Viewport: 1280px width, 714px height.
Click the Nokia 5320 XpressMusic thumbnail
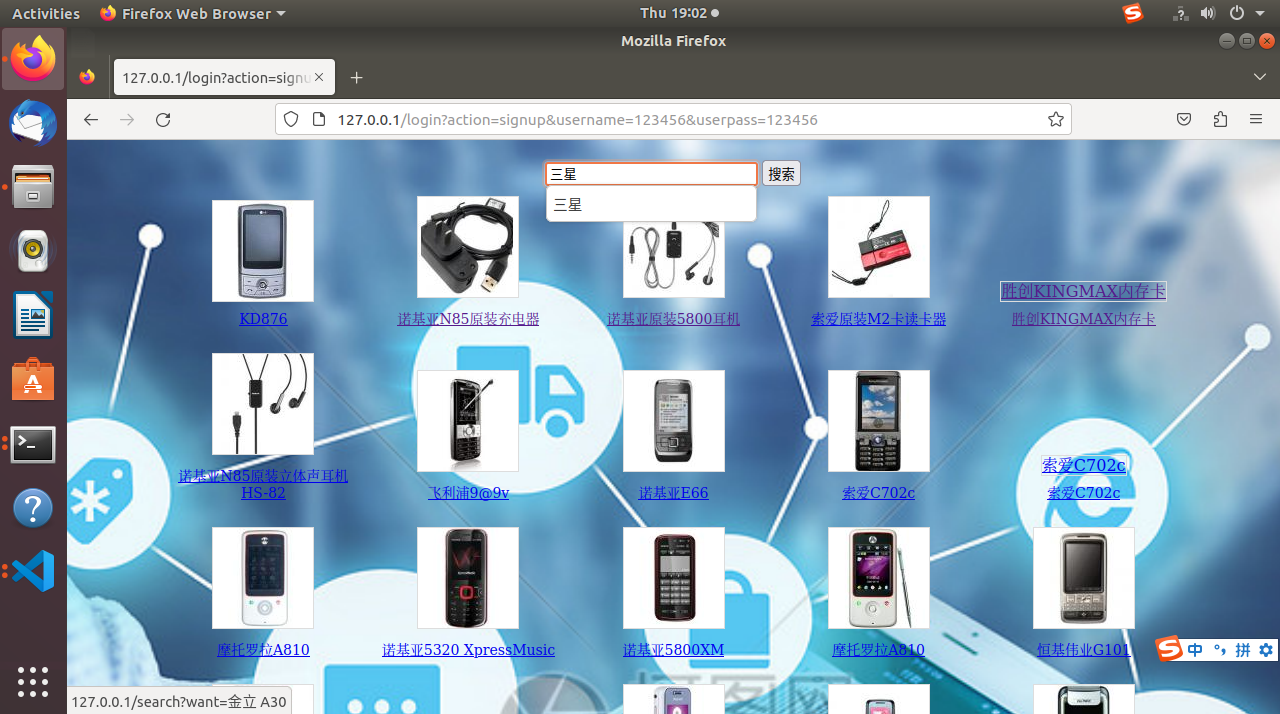tap(468, 578)
